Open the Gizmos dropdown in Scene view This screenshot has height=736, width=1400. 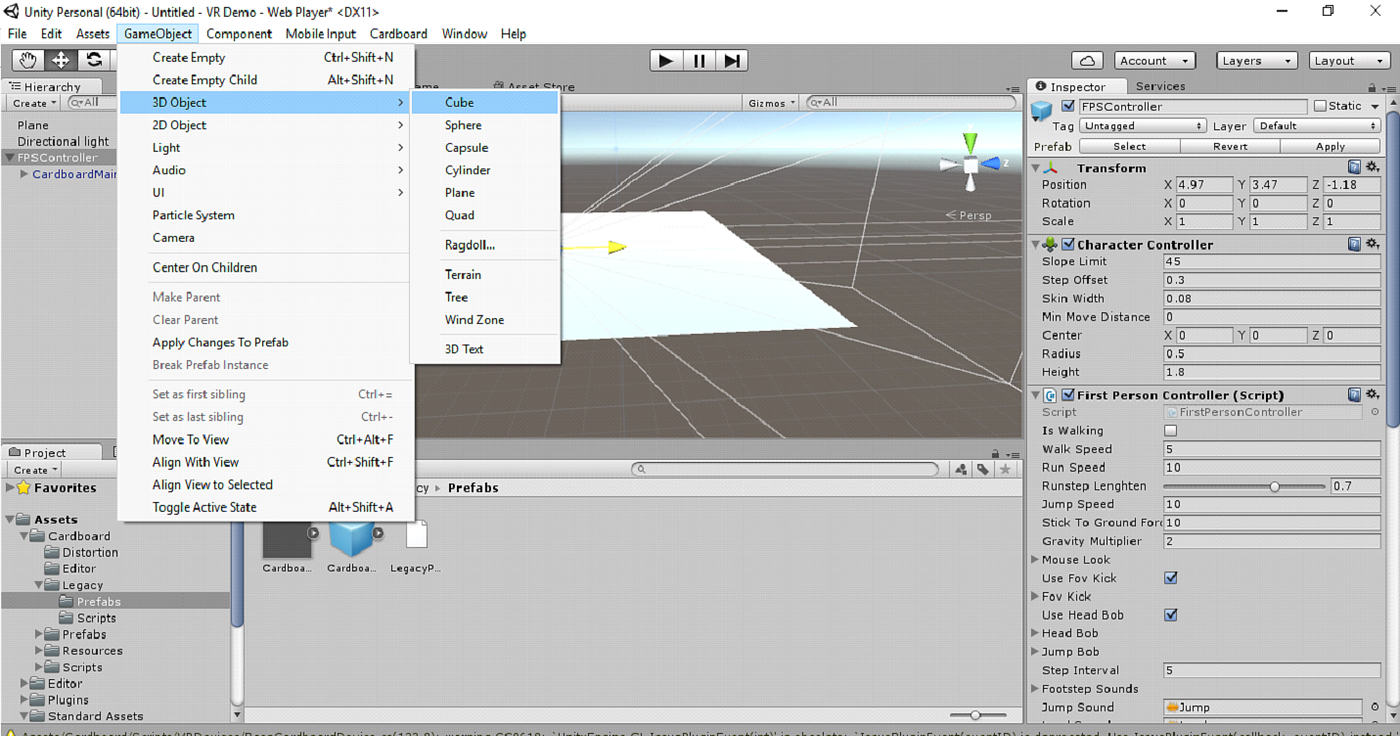pos(772,103)
